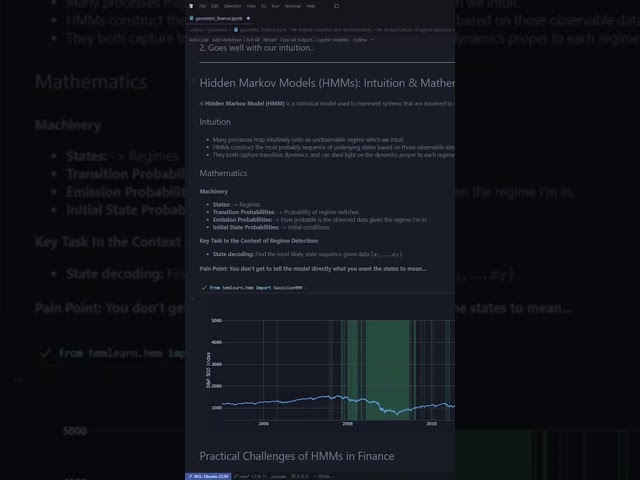
Task: Click the Practical Challenges of HMMs heading
Action: point(297,456)
